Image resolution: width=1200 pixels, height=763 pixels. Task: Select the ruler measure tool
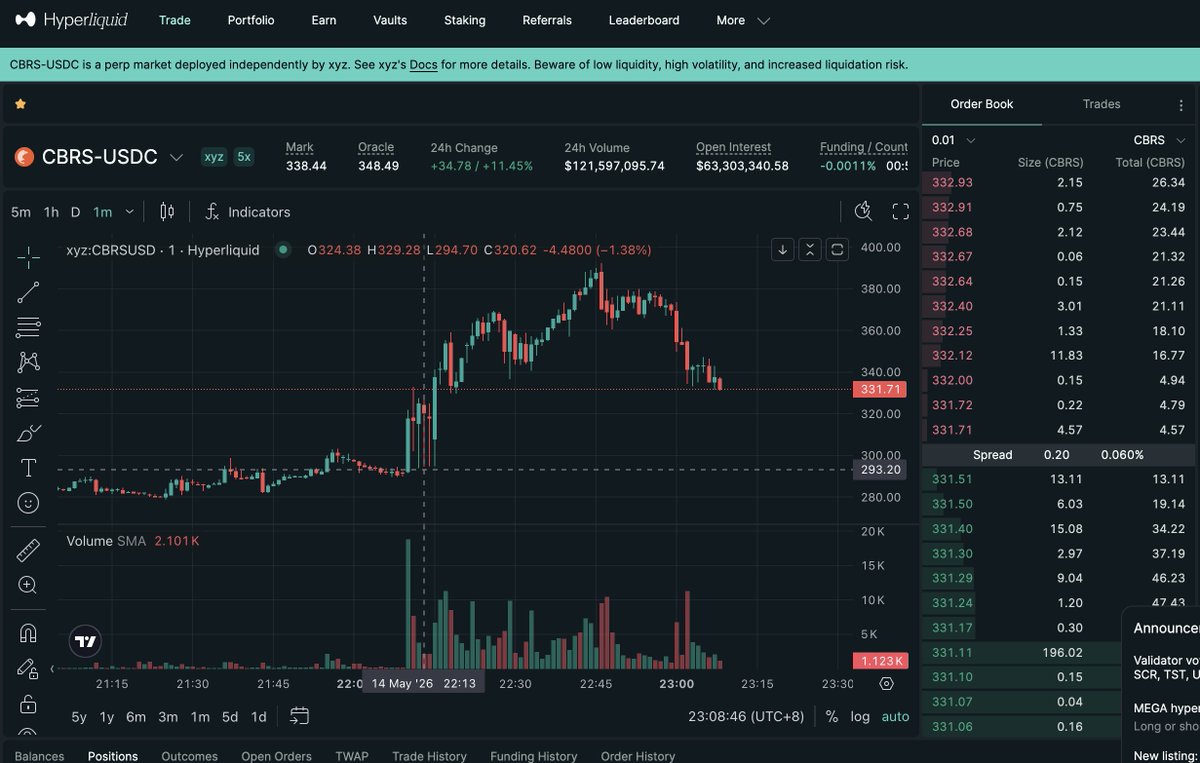pyautogui.click(x=28, y=550)
